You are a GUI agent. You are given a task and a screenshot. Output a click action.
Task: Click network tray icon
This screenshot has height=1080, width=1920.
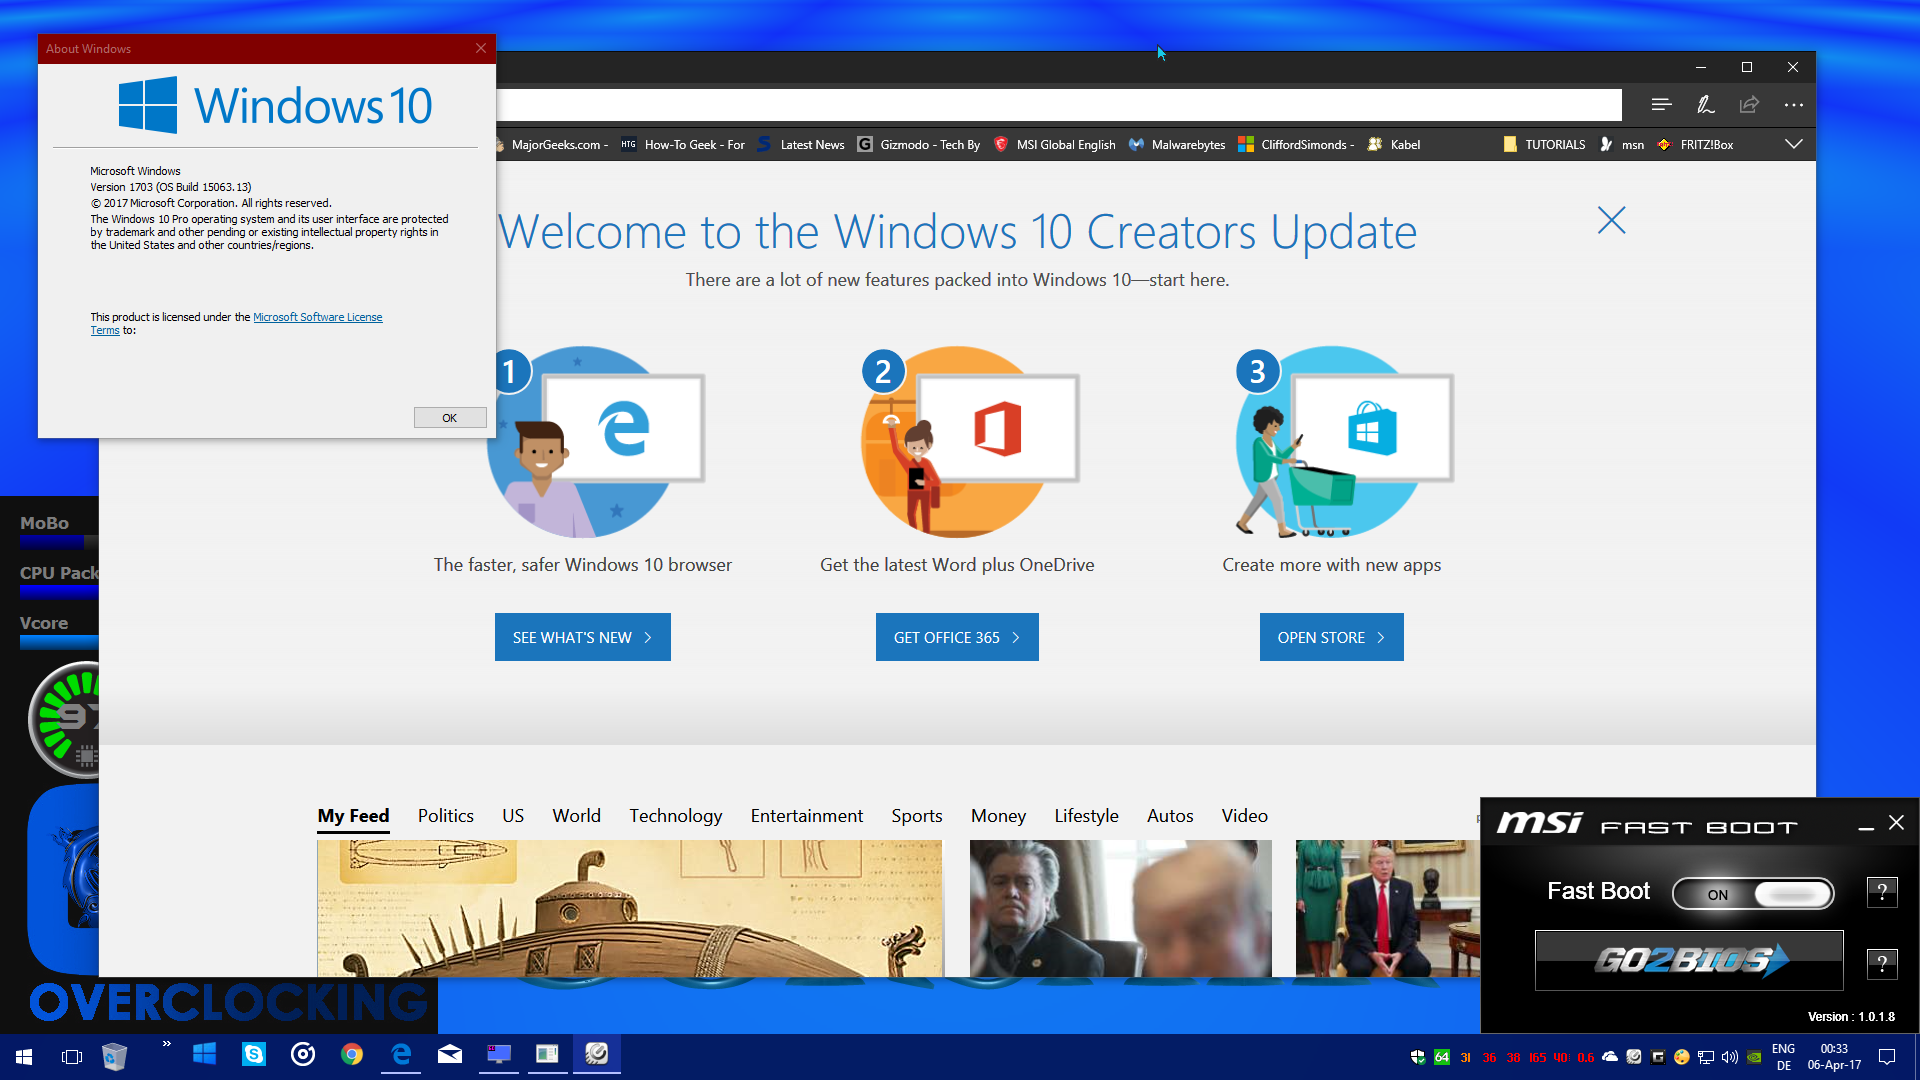[x=1706, y=1057]
